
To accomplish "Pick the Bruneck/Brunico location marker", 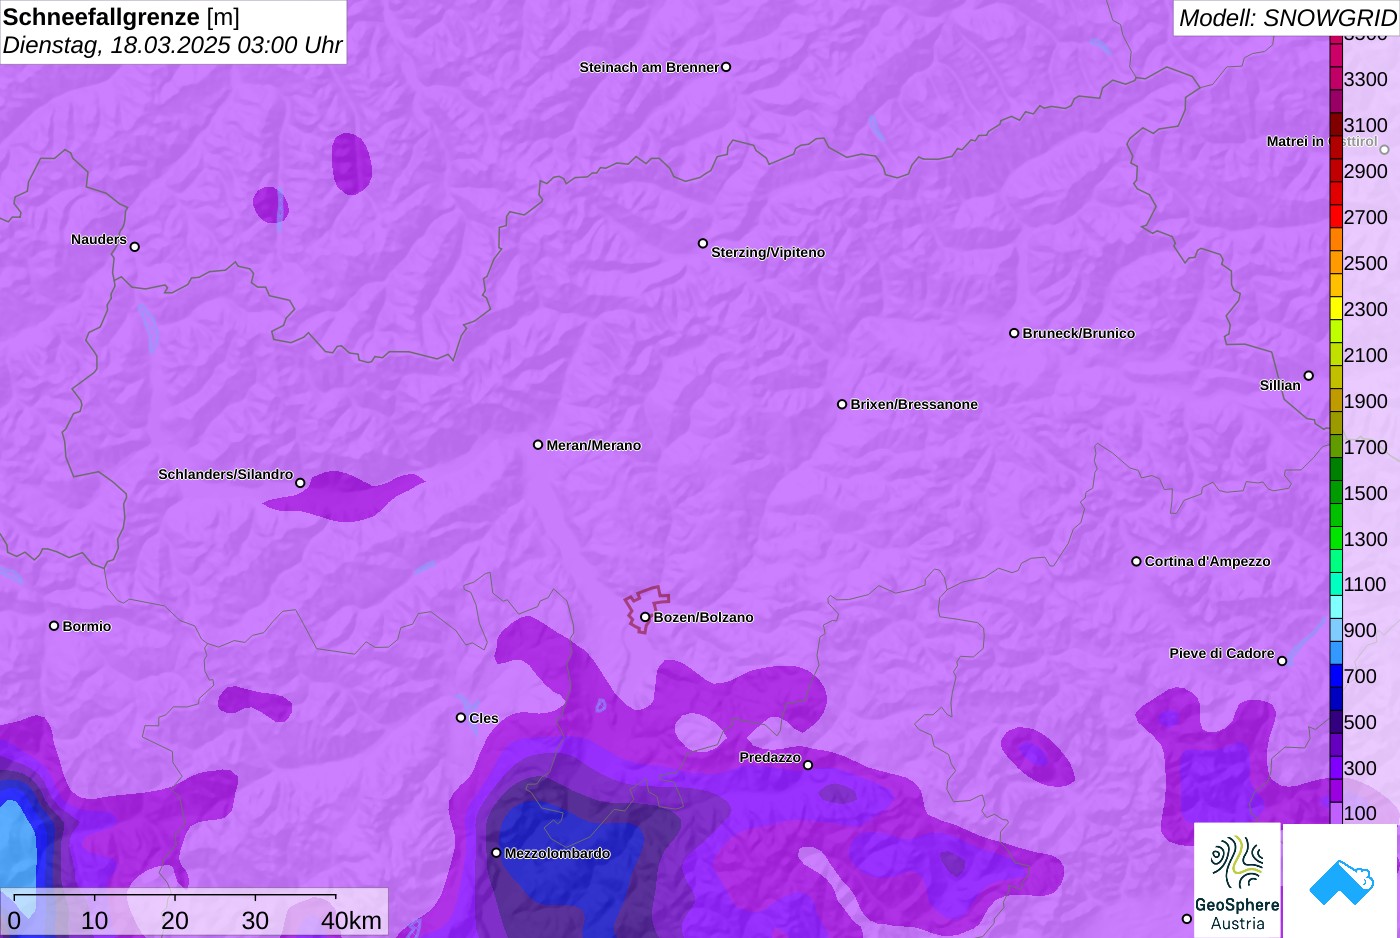I will (x=1014, y=333).
